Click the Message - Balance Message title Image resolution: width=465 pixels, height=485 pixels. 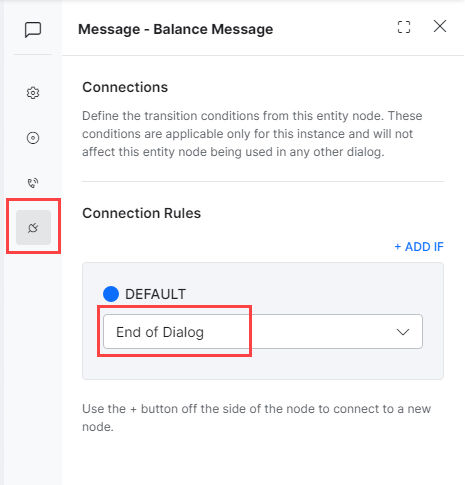coord(176,29)
